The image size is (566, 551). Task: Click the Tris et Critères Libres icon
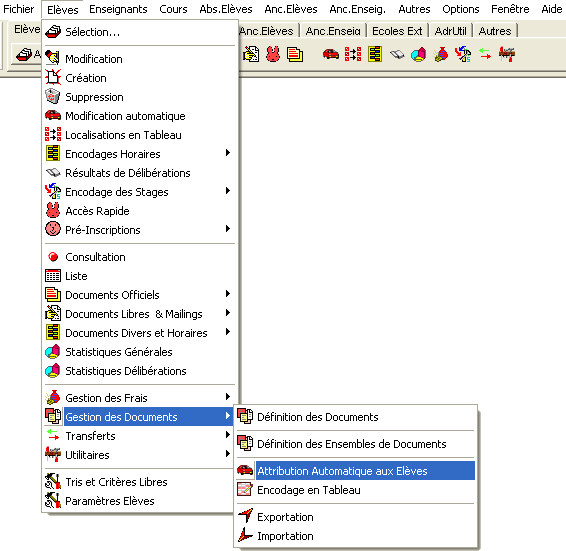pyautogui.click(x=53, y=481)
